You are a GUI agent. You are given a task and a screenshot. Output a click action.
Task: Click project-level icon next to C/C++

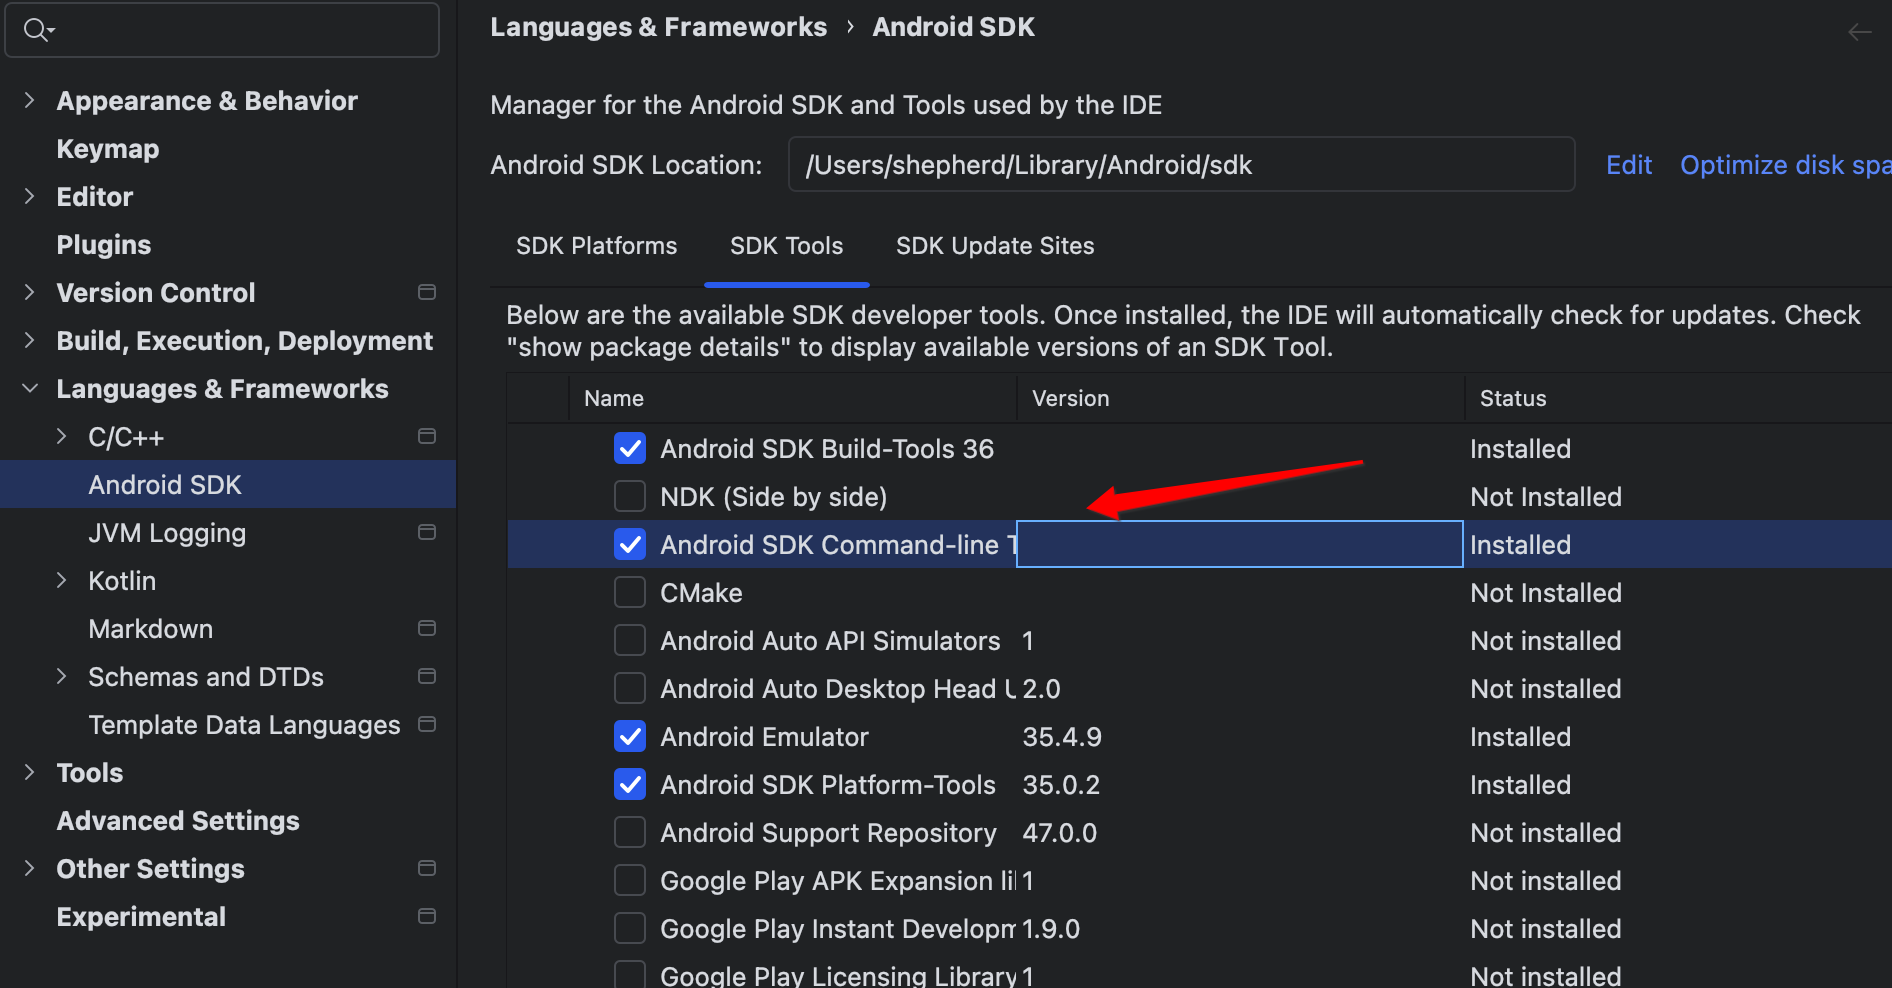(x=427, y=436)
